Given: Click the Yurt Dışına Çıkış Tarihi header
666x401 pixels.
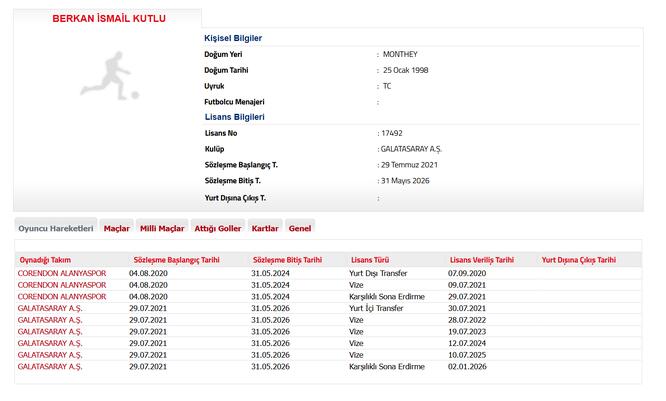Looking at the screenshot, I should [x=578, y=259].
